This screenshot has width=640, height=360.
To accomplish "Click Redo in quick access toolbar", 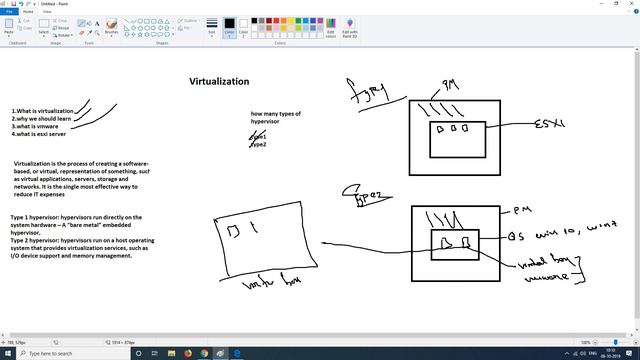I will [28, 4].
